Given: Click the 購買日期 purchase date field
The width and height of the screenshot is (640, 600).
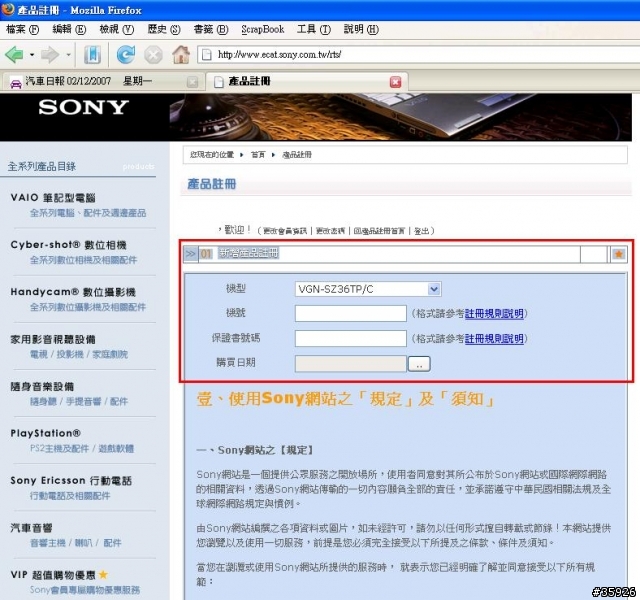Looking at the screenshot, I should [x=351, y=363].
